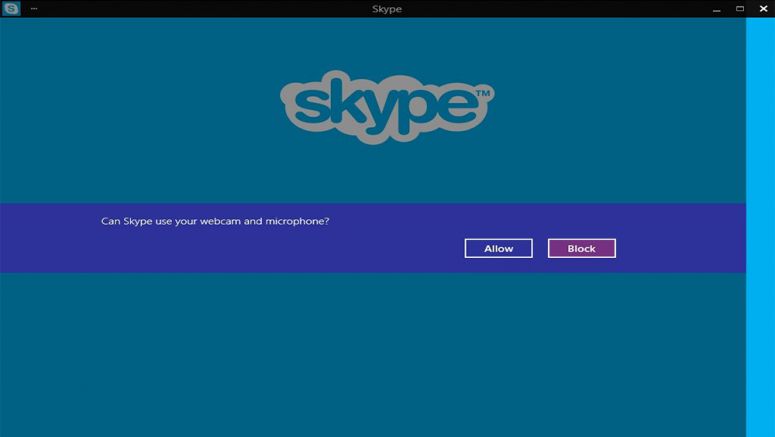Click the 'Skype' title text in title bar
This screenshot has height=437, width=775.
click(385, 9)
